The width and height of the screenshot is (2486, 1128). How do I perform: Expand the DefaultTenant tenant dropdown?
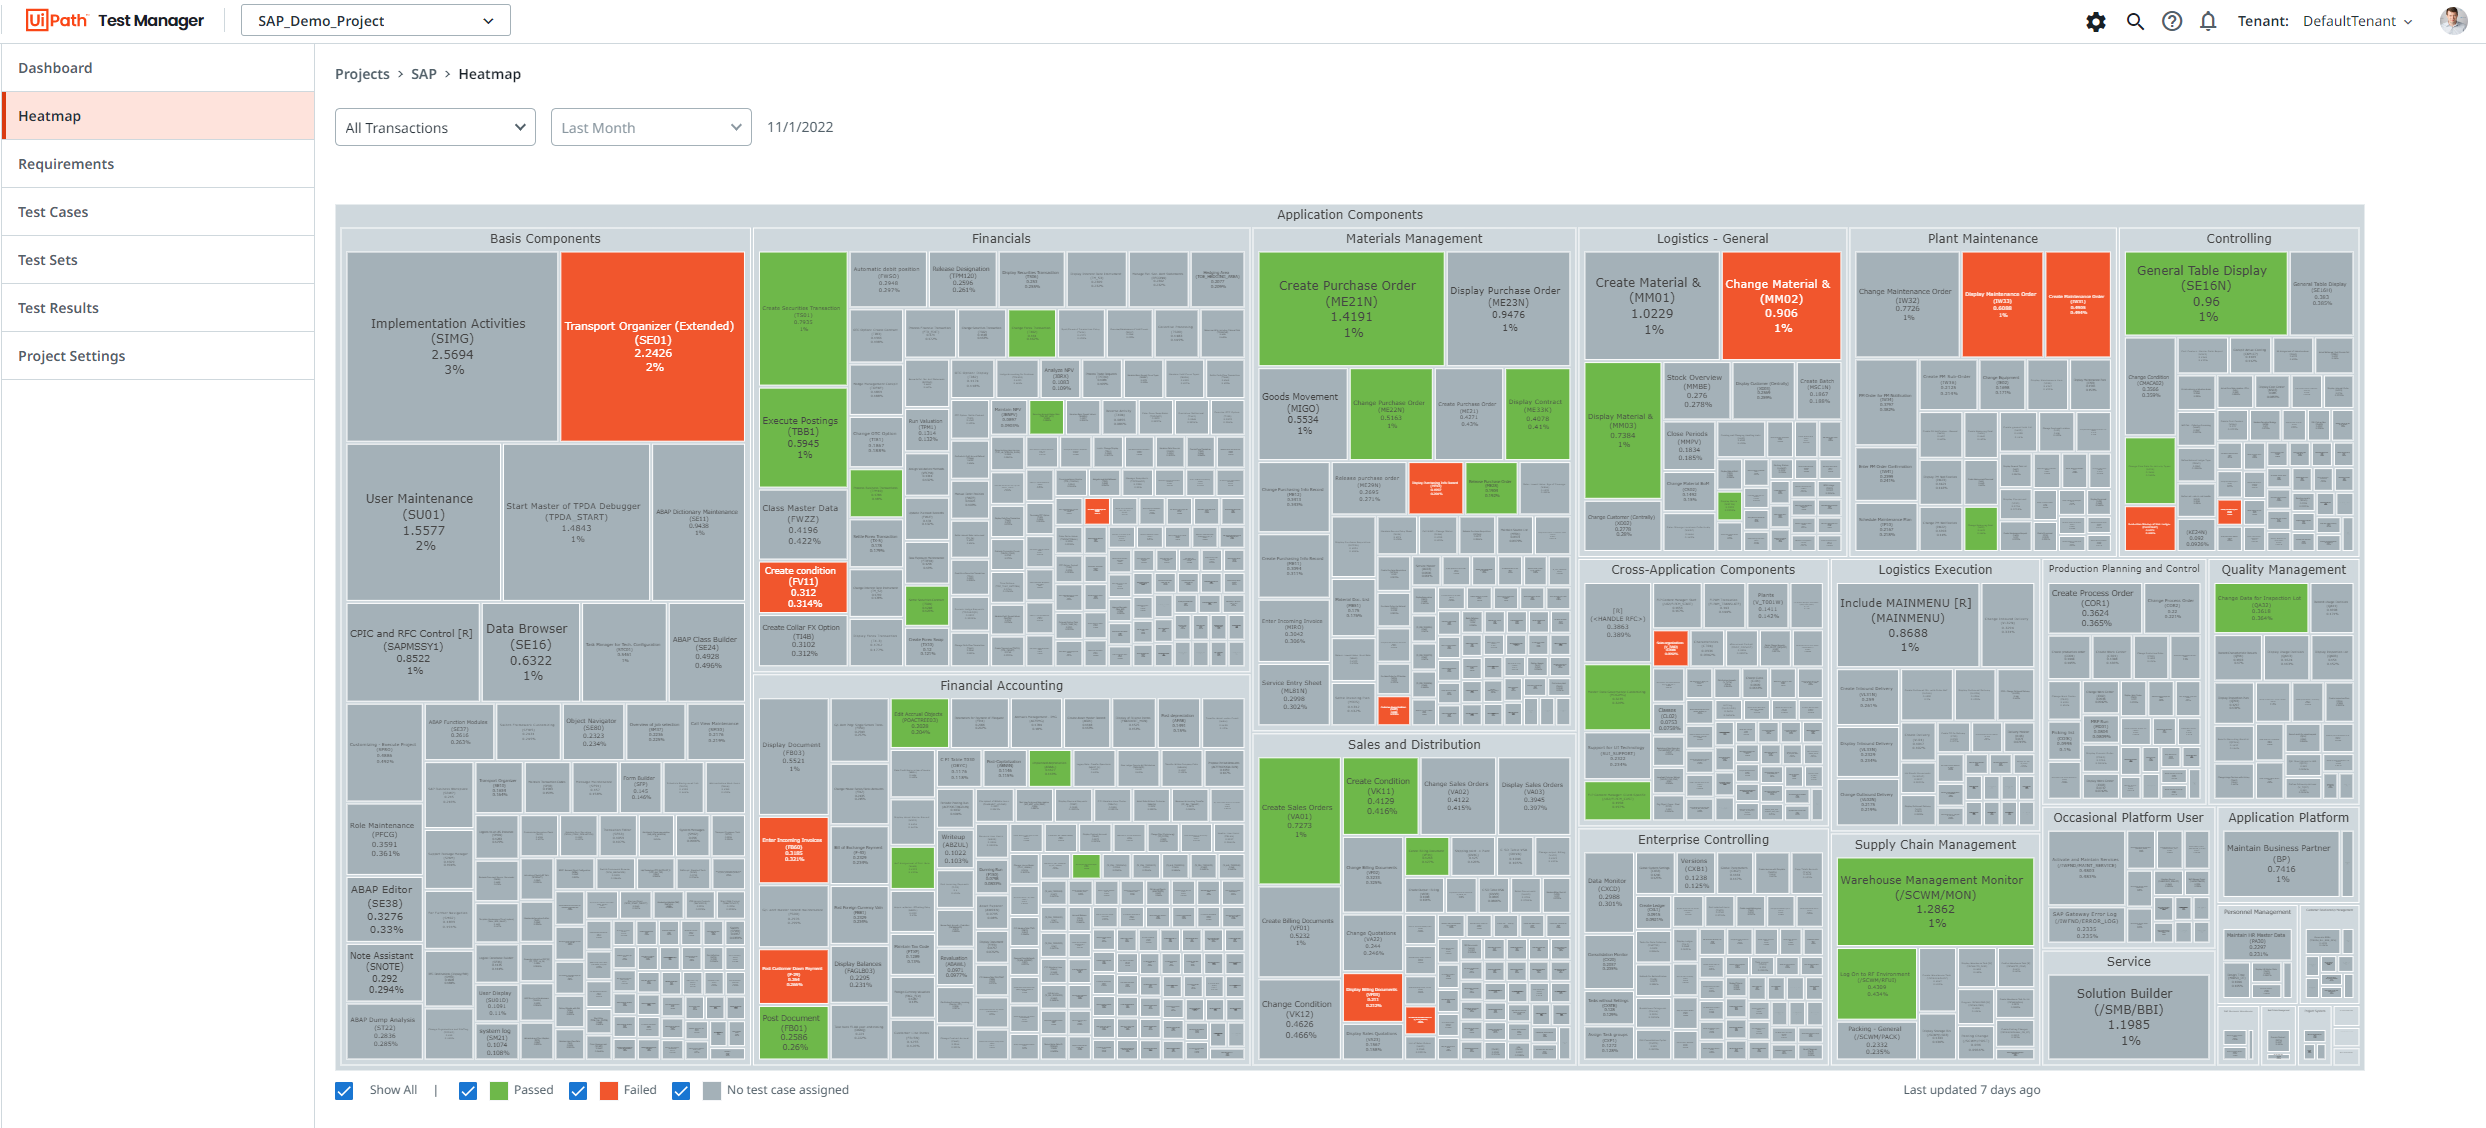coord(2358,21)
